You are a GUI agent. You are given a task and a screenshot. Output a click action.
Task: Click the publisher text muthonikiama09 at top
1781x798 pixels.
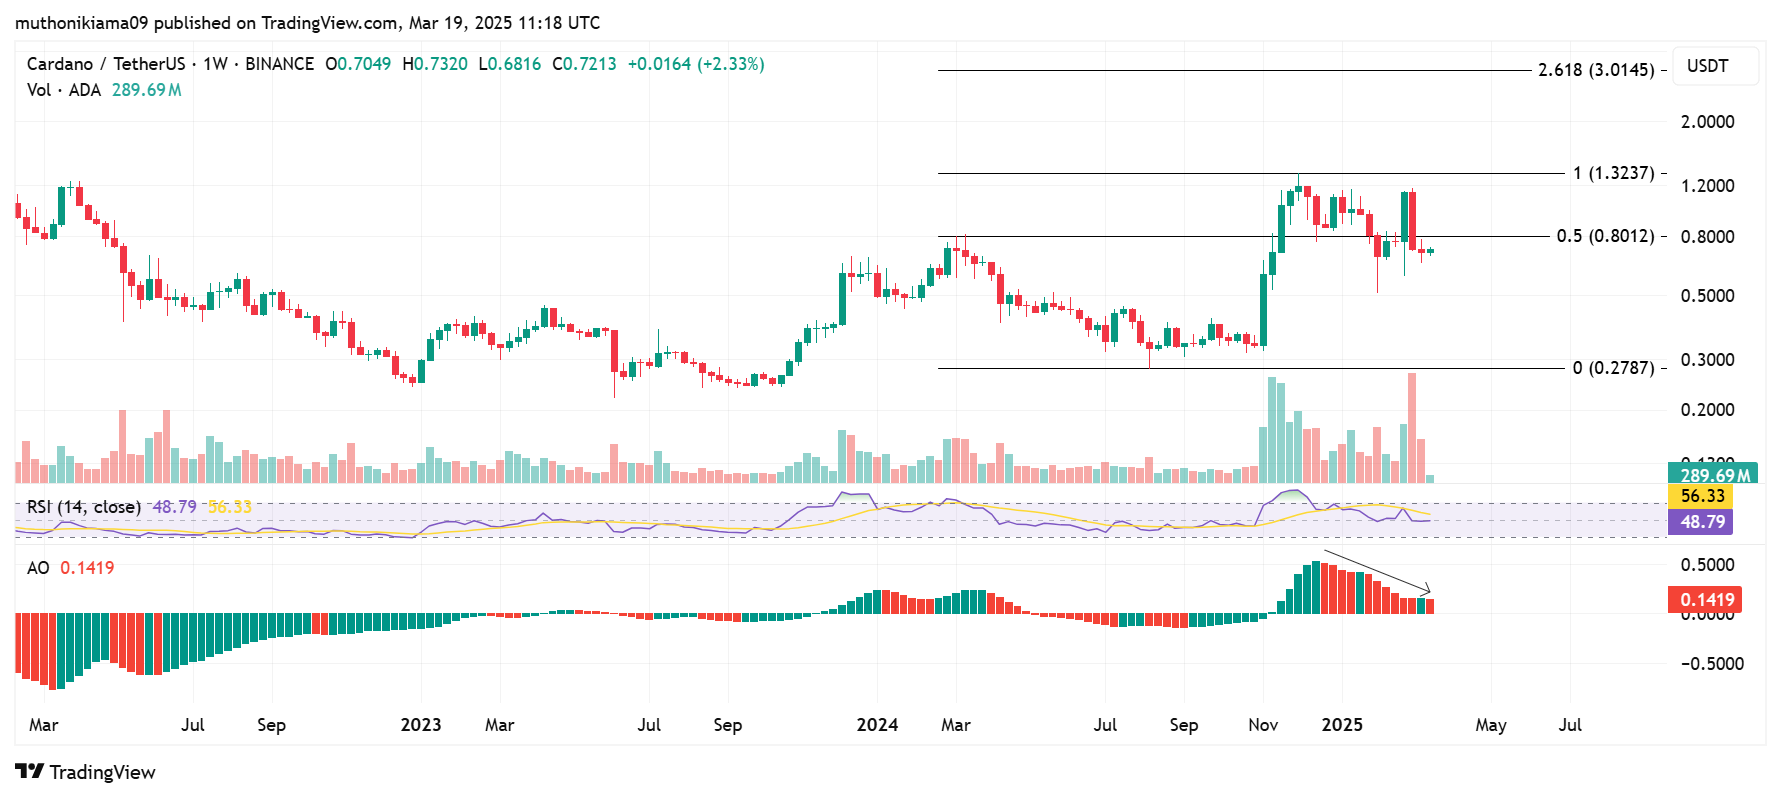82,22
